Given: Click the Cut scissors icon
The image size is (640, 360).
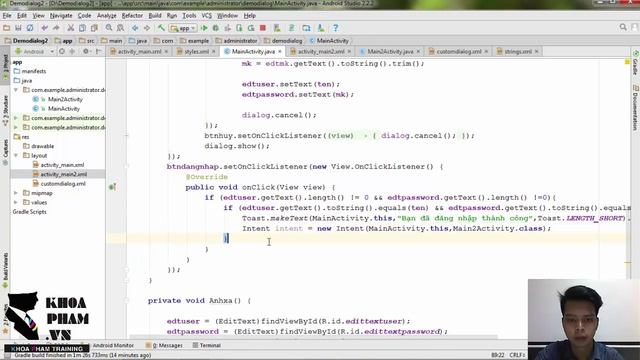Looking at the screenshot, I should point(71,28).
